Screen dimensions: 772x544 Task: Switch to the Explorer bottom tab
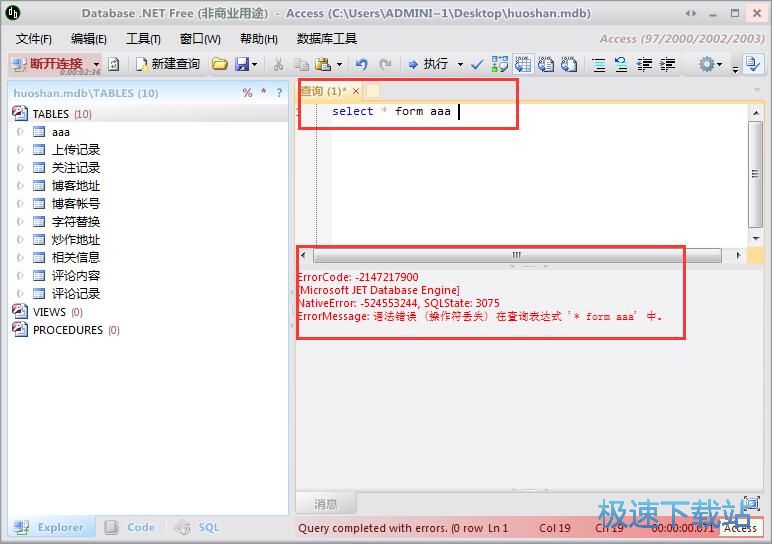(51, 527)
